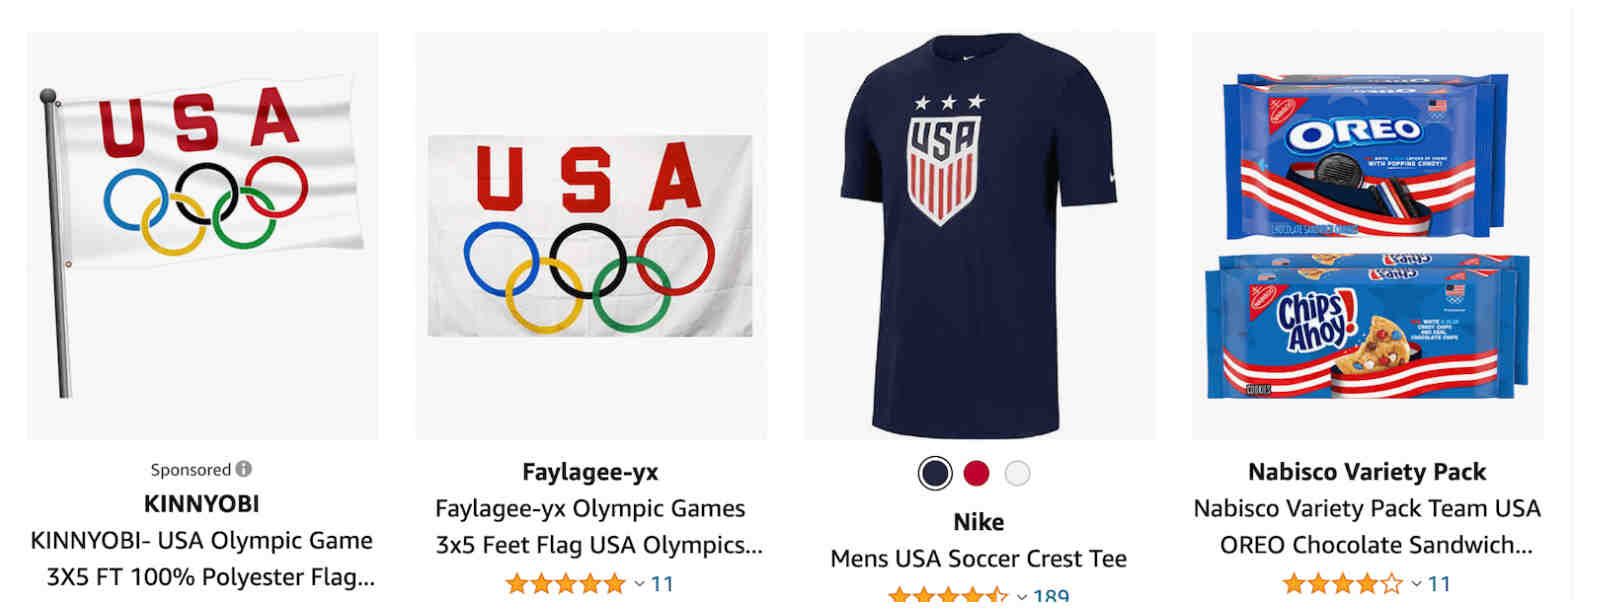Open the Faylagee-yx Olympic flag image
Image resolution: width=1597 pixels, height=615 pixels.
pyautogui.click(x=591, y=236)
